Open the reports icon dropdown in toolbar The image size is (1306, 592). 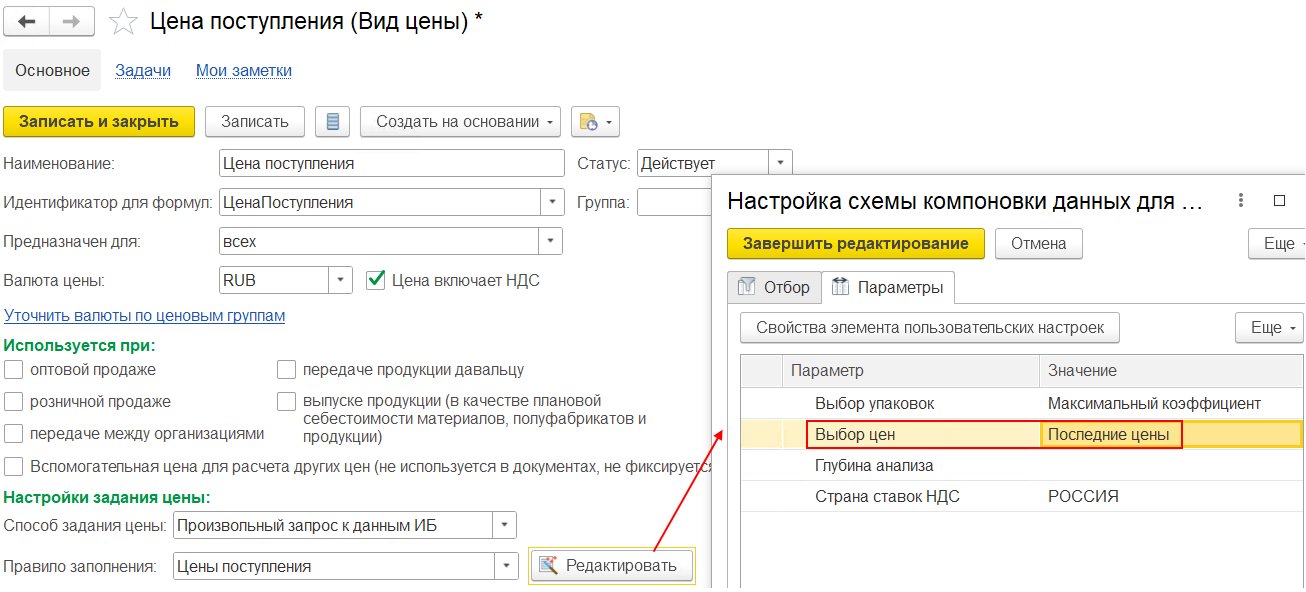[x=595, y=122]
